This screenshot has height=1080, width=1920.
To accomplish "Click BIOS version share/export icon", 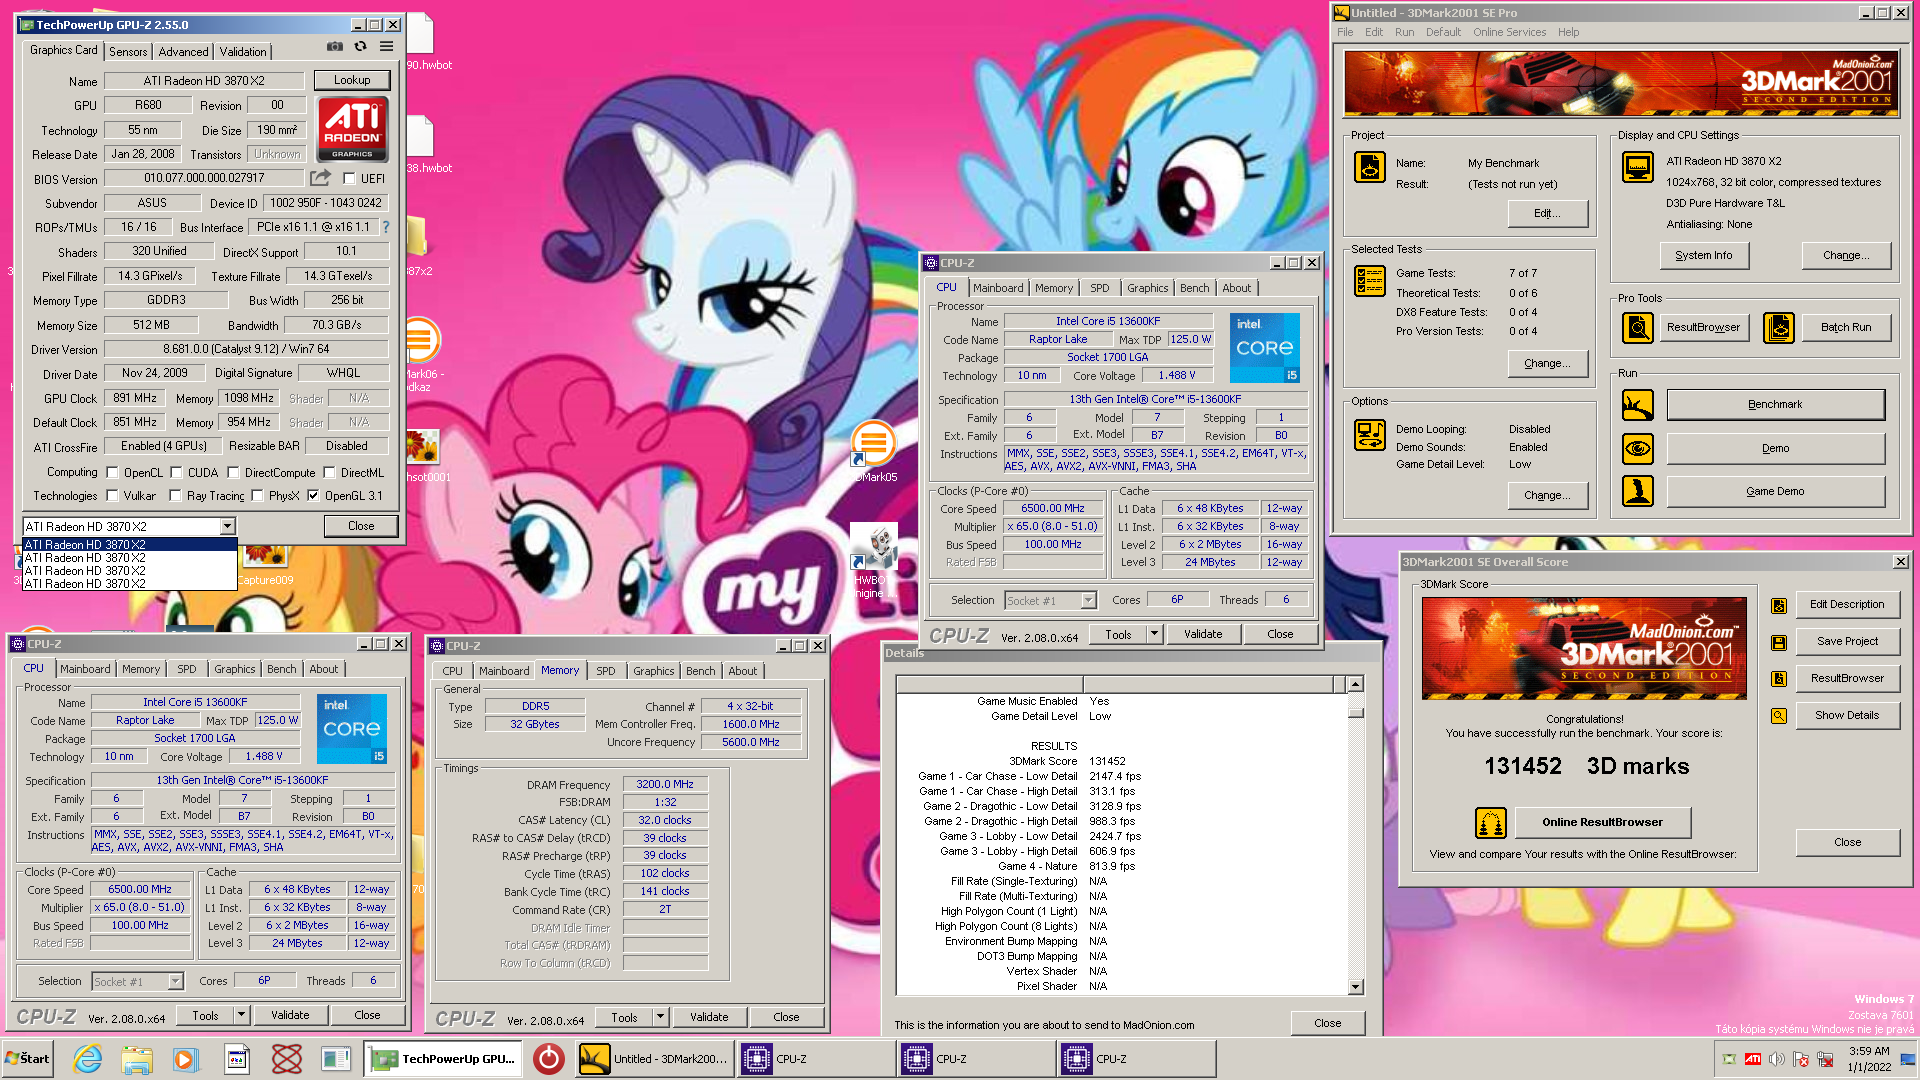I will pos(320,178).
